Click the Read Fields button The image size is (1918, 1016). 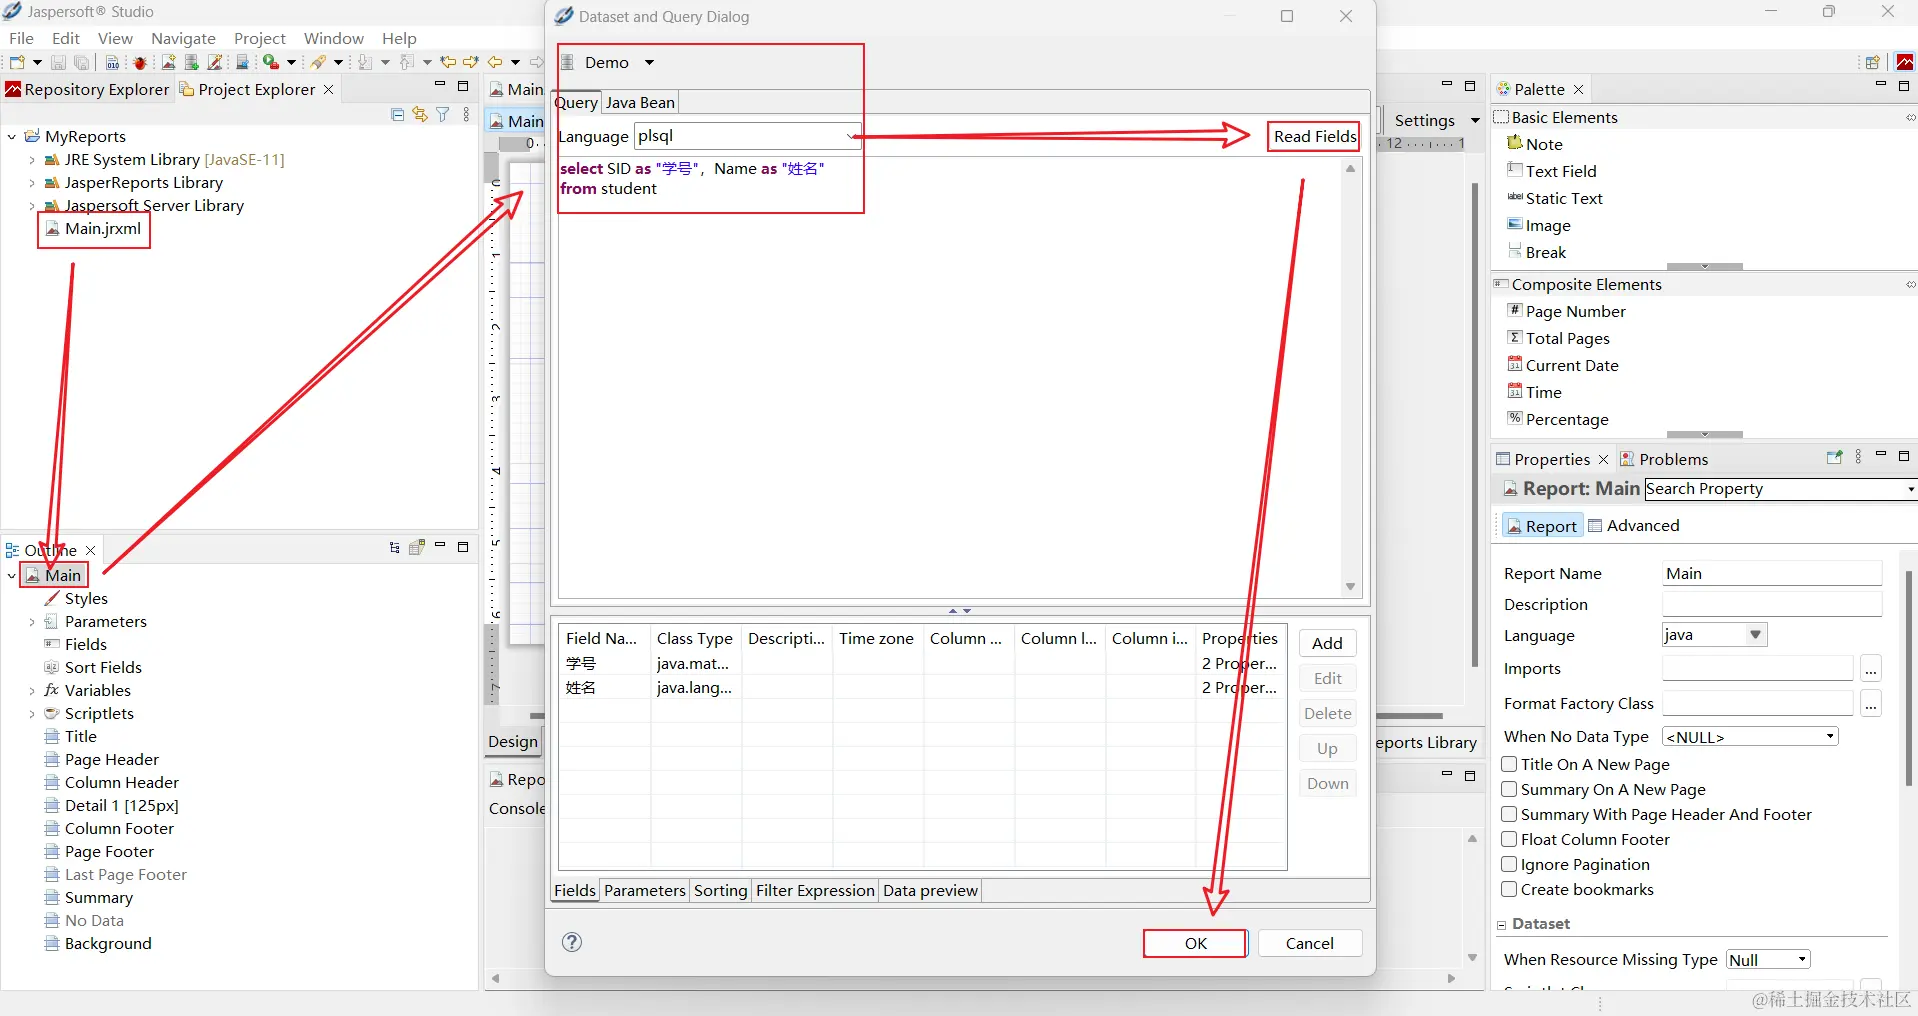coord(1314,136)
